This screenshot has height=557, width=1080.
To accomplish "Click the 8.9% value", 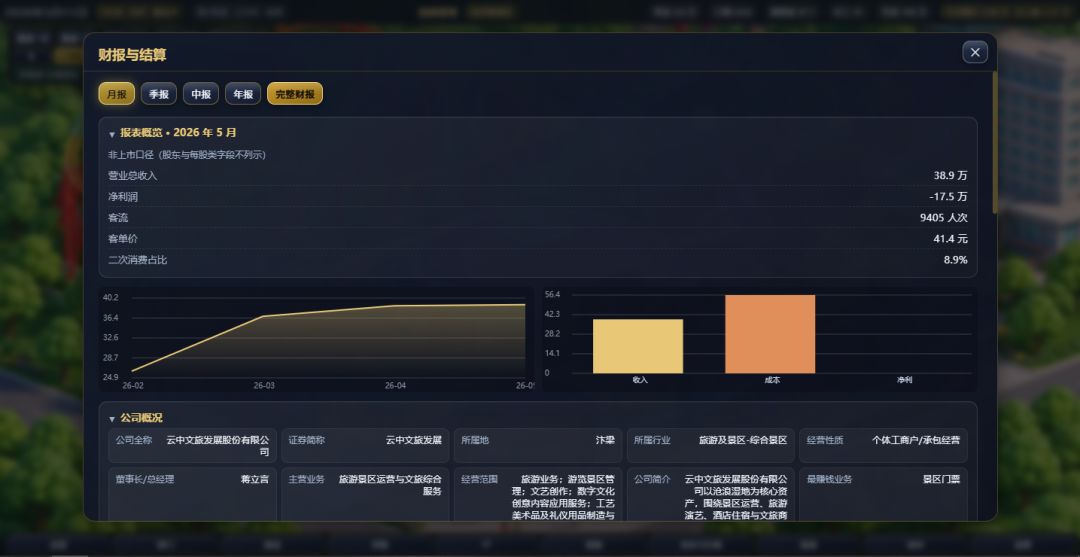I will [955, 260].
